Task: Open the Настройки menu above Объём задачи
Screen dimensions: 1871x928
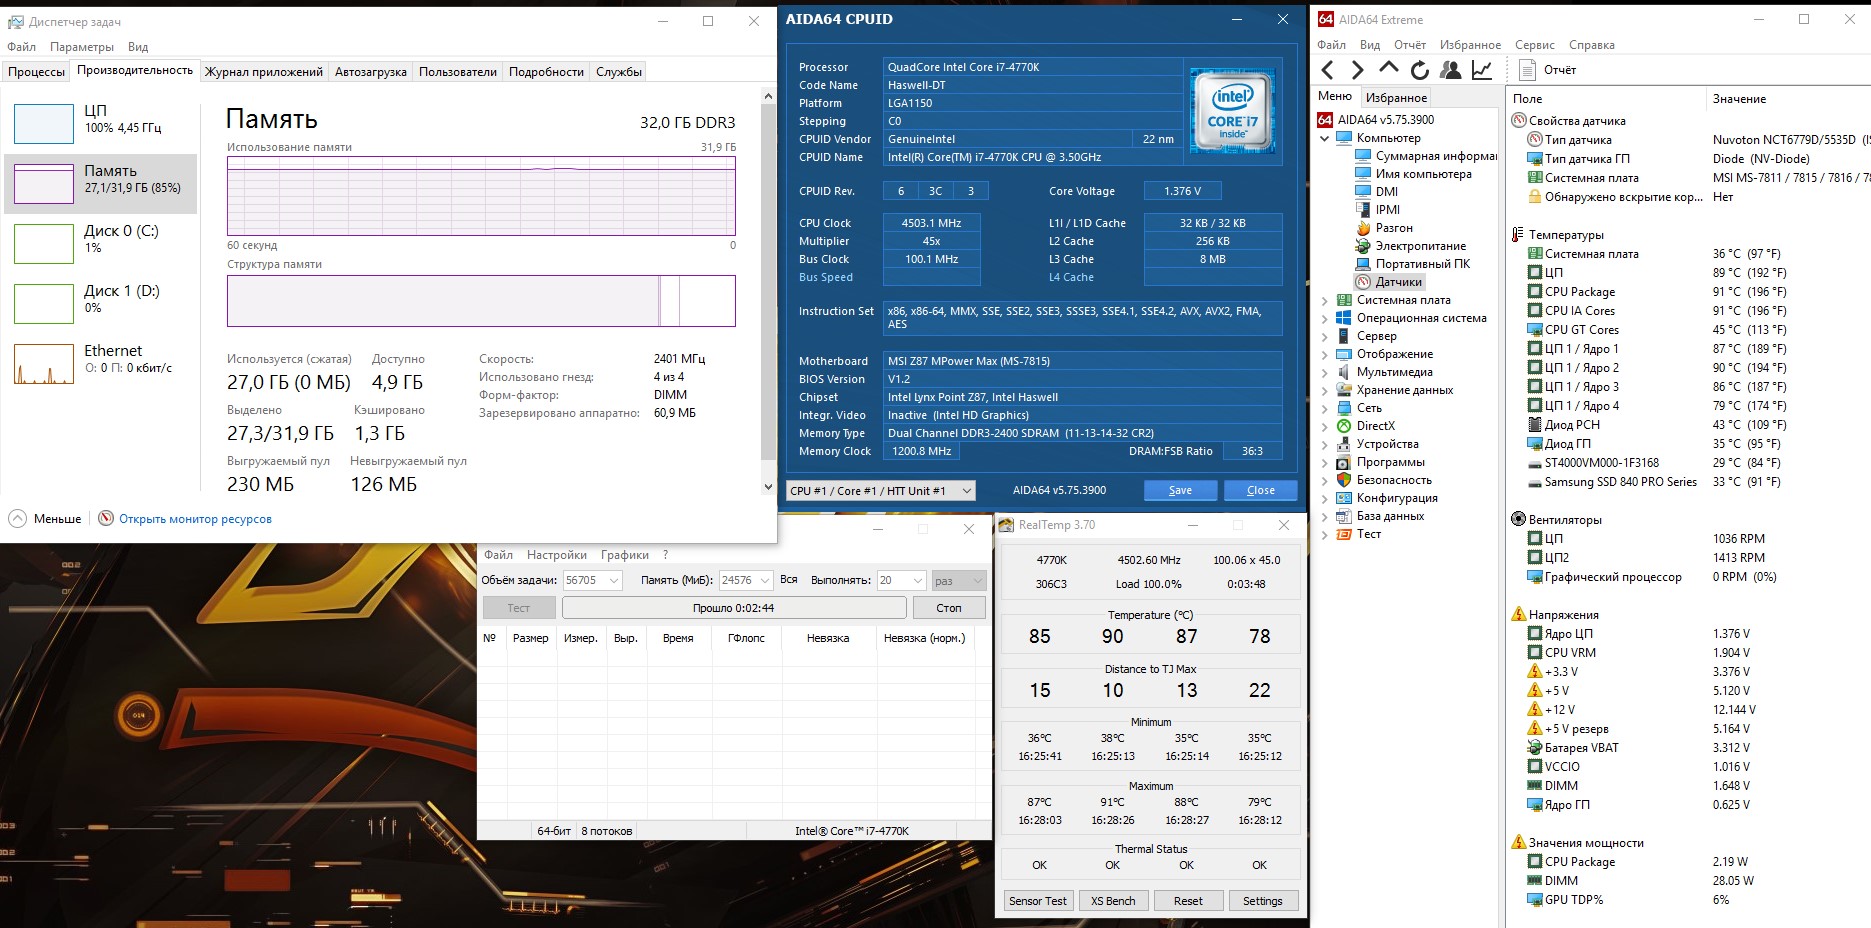Action: pos(557,555)
